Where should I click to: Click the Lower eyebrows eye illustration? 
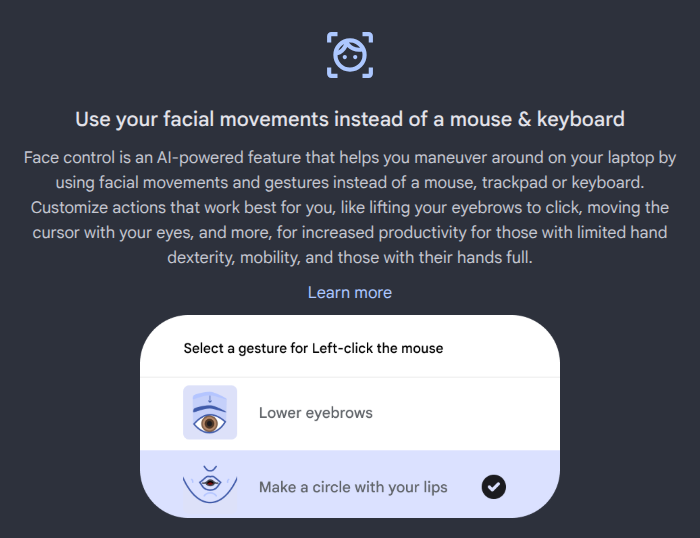210,412
